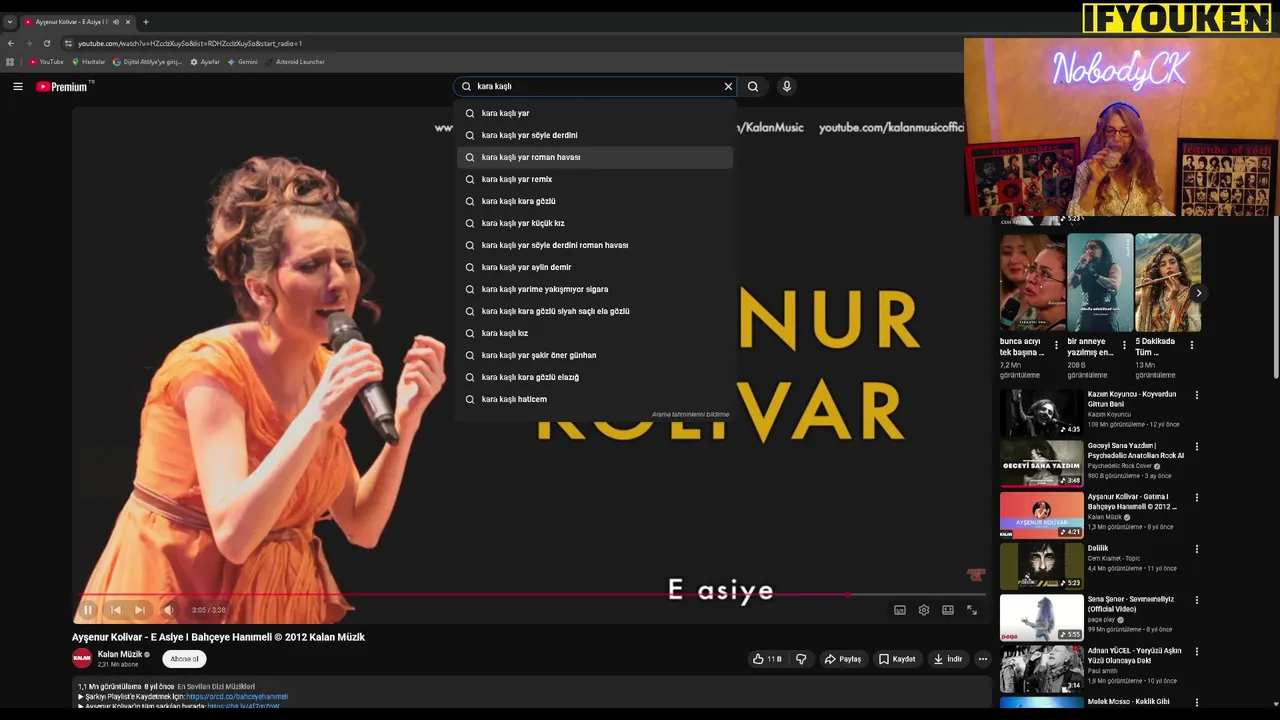
Task: Toggle subtitles in the player
Action: click(900, 610)
